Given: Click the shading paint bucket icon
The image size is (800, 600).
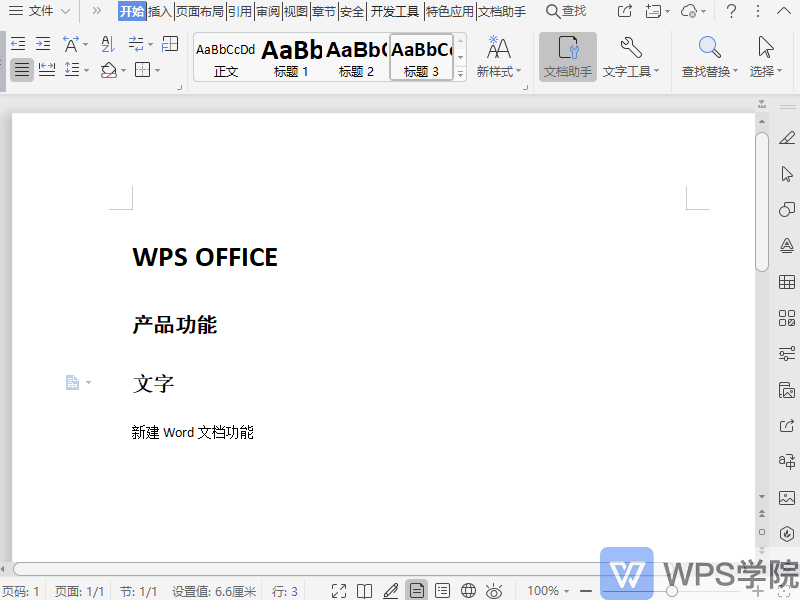Looking at the screenshot, I should point(108,70).
